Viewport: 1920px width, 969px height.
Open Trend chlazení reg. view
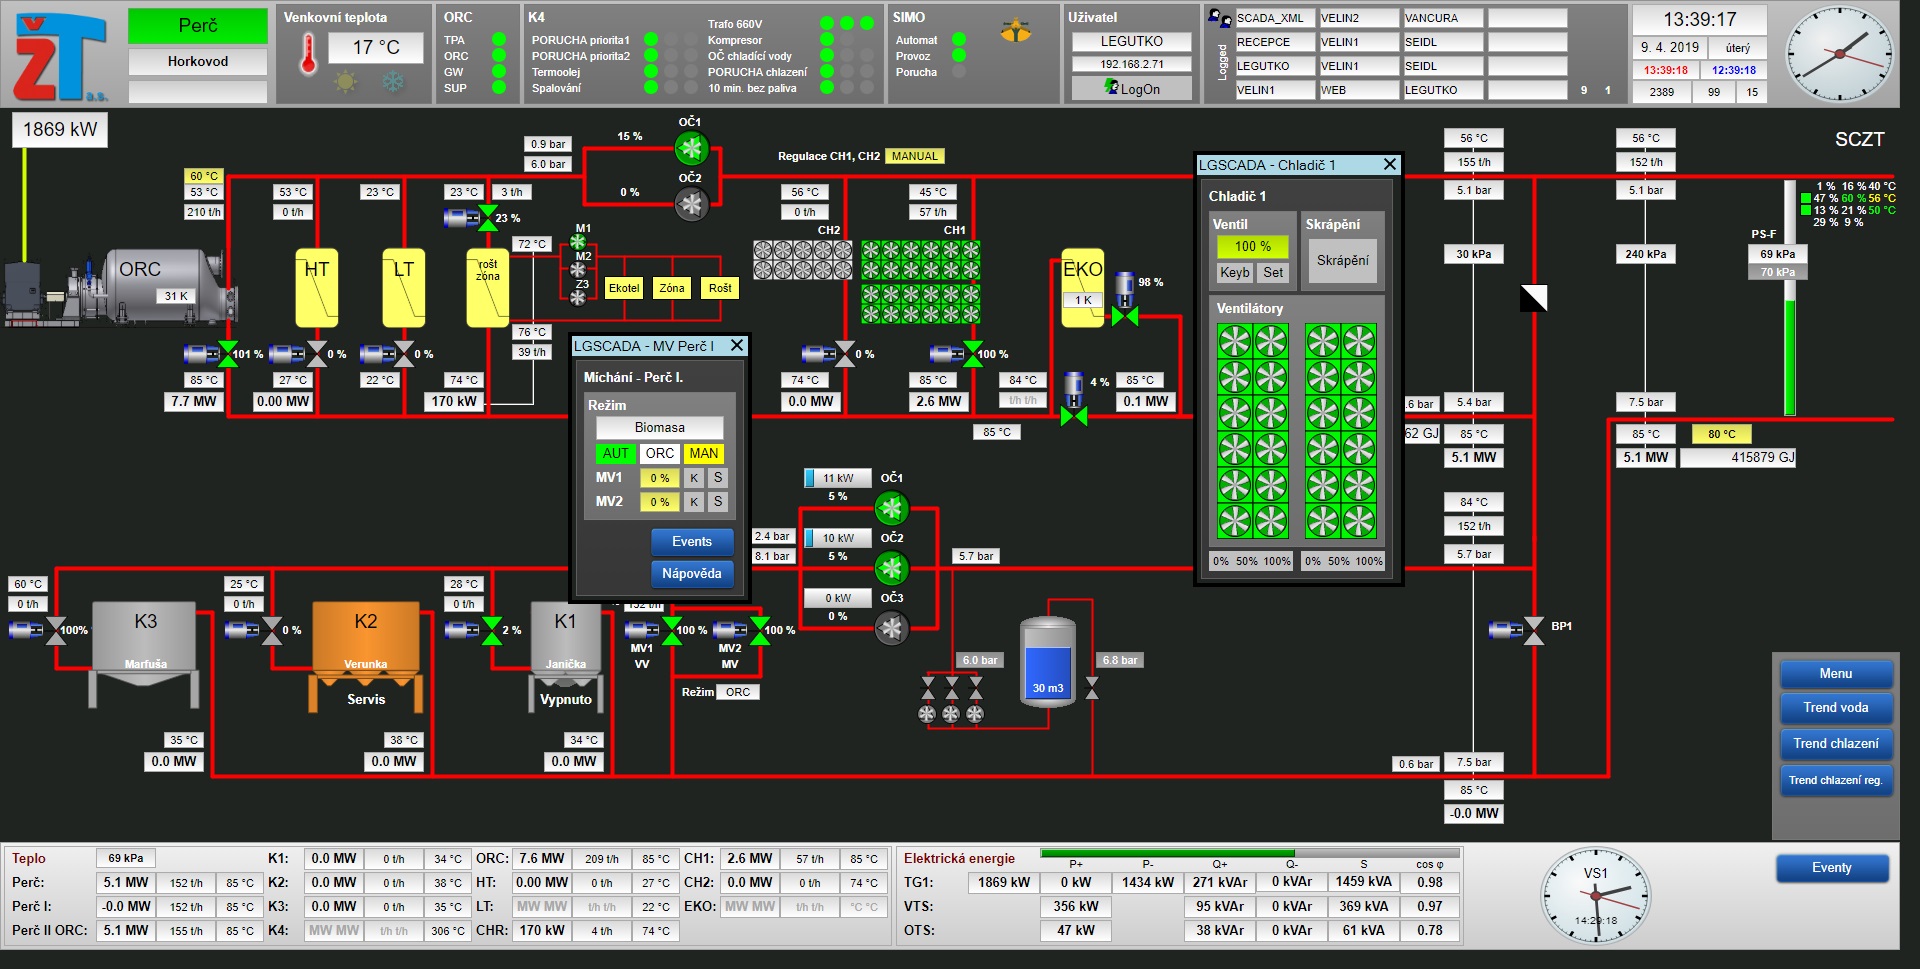1836,780
